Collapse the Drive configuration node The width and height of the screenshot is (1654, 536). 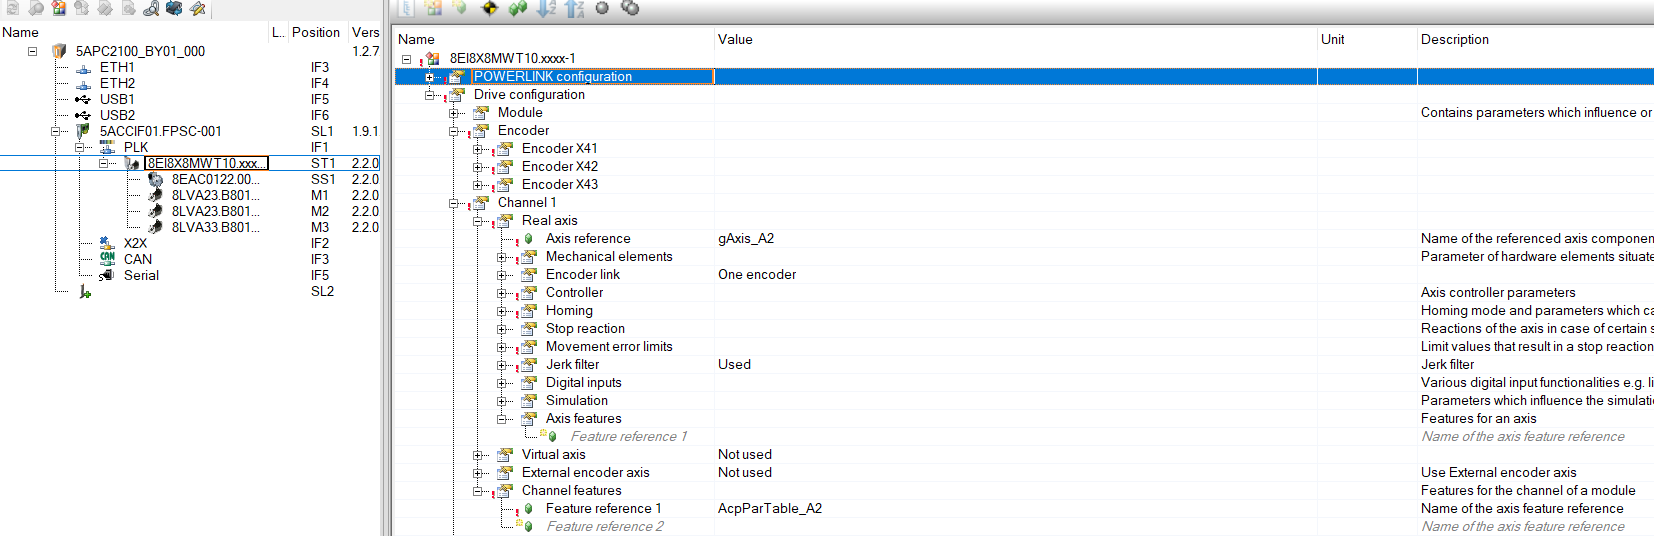(430, 95)
